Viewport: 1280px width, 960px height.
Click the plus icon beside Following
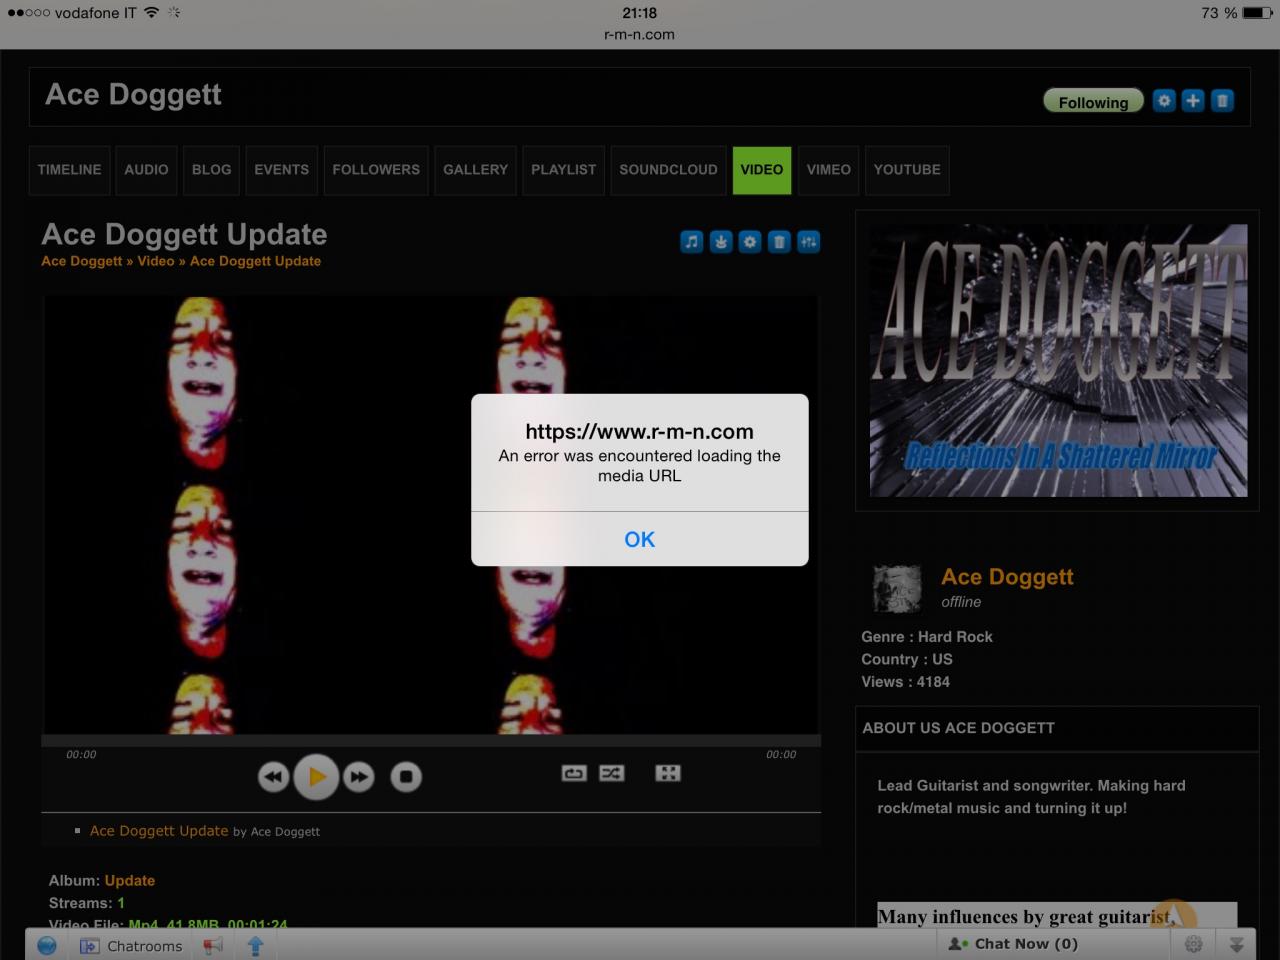(1193, 101)
